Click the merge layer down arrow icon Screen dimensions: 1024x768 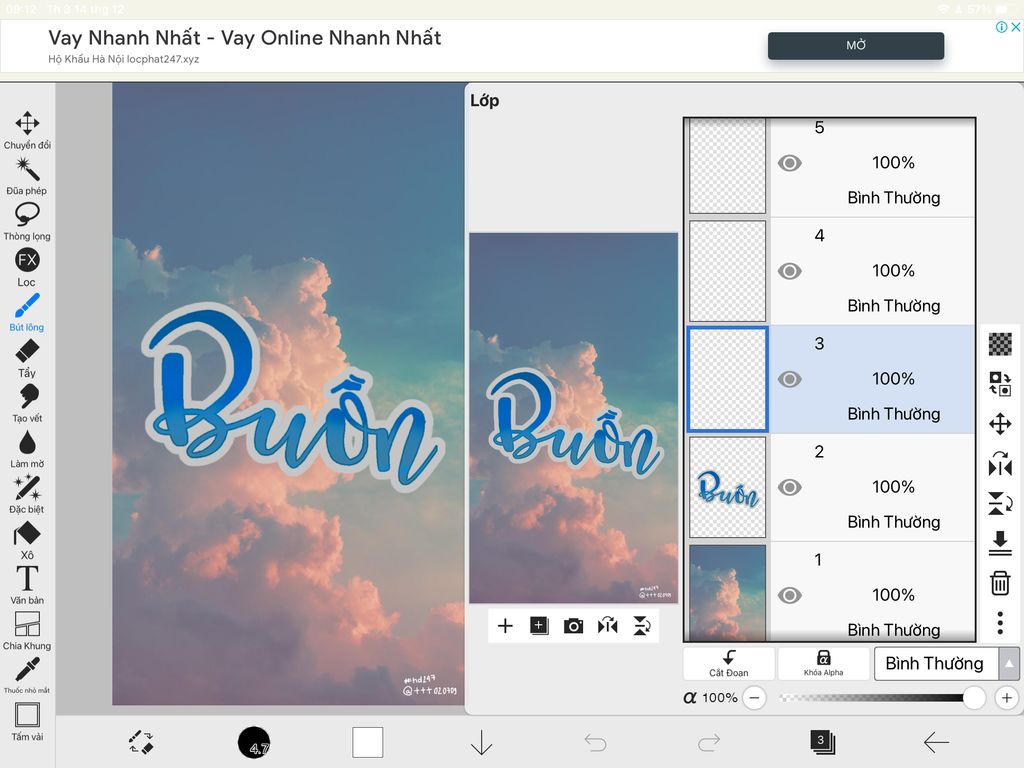[1000, 543]
